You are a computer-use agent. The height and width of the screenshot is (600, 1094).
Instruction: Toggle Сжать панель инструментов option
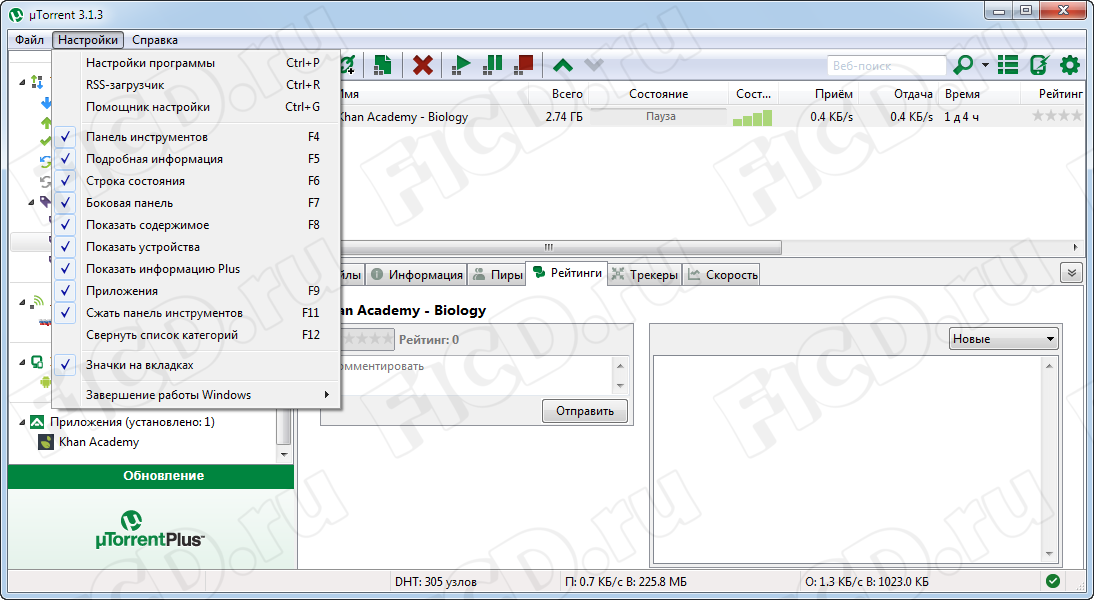pyautogui.click(x=196, y=313)
